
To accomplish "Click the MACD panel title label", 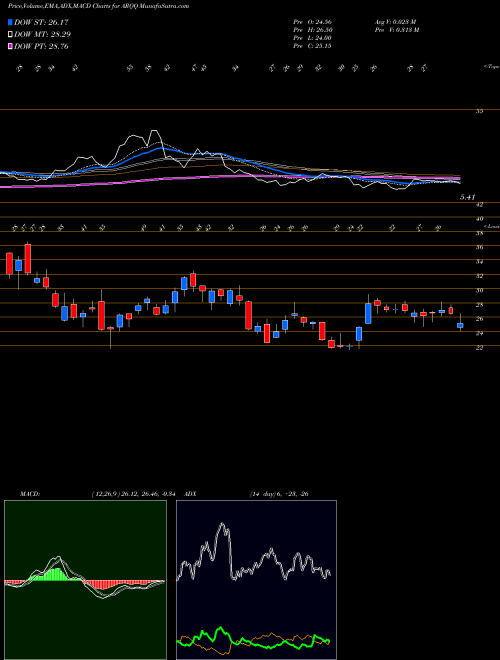I will coord(30,494).
